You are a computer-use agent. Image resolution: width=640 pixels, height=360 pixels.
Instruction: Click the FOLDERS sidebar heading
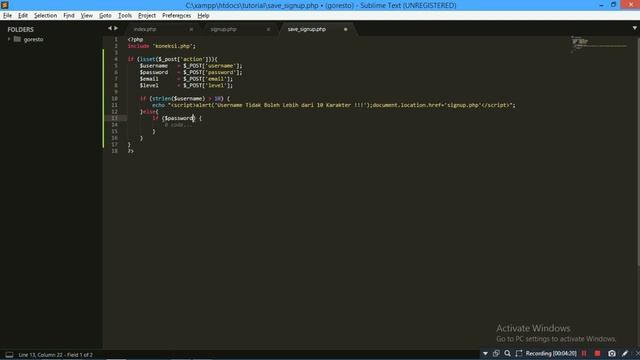coord(20,29)
